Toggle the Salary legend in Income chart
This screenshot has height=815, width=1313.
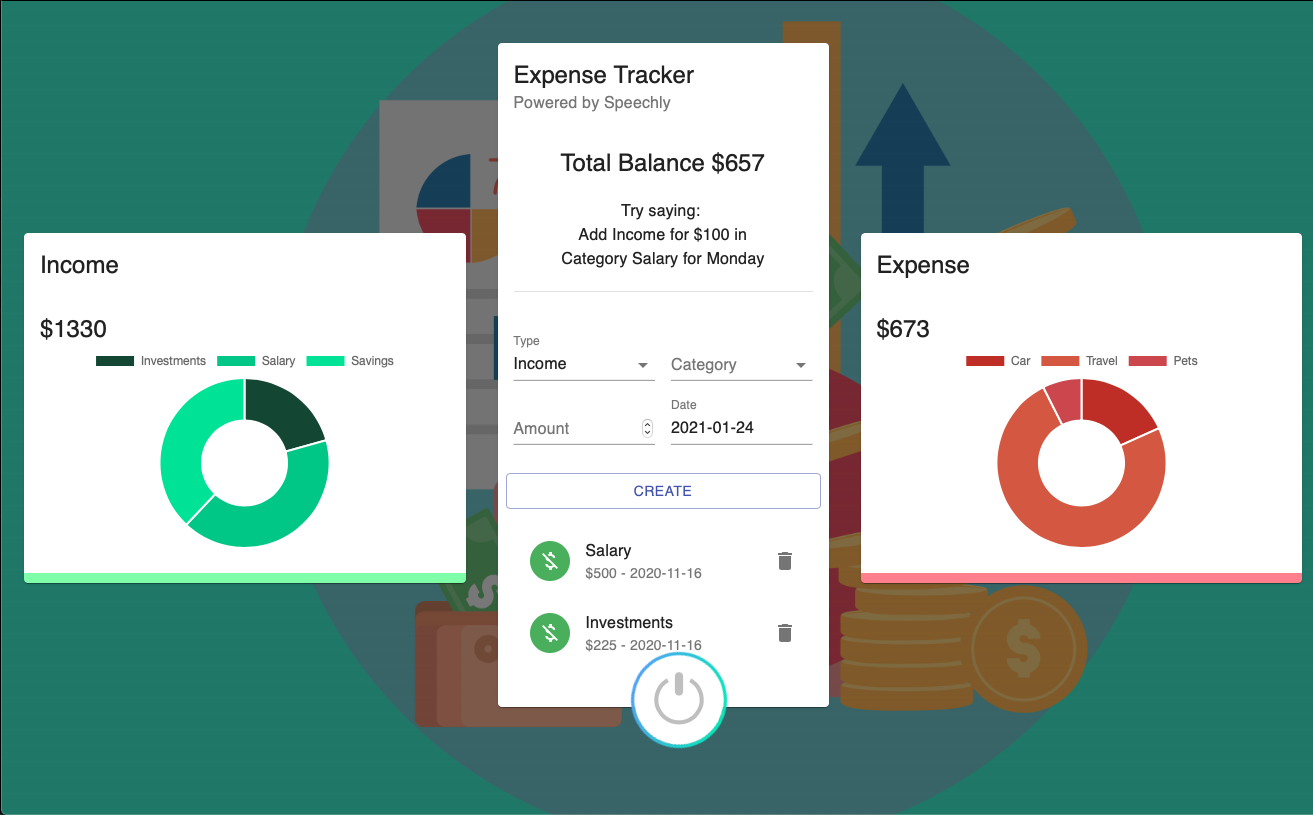(256, 361)
